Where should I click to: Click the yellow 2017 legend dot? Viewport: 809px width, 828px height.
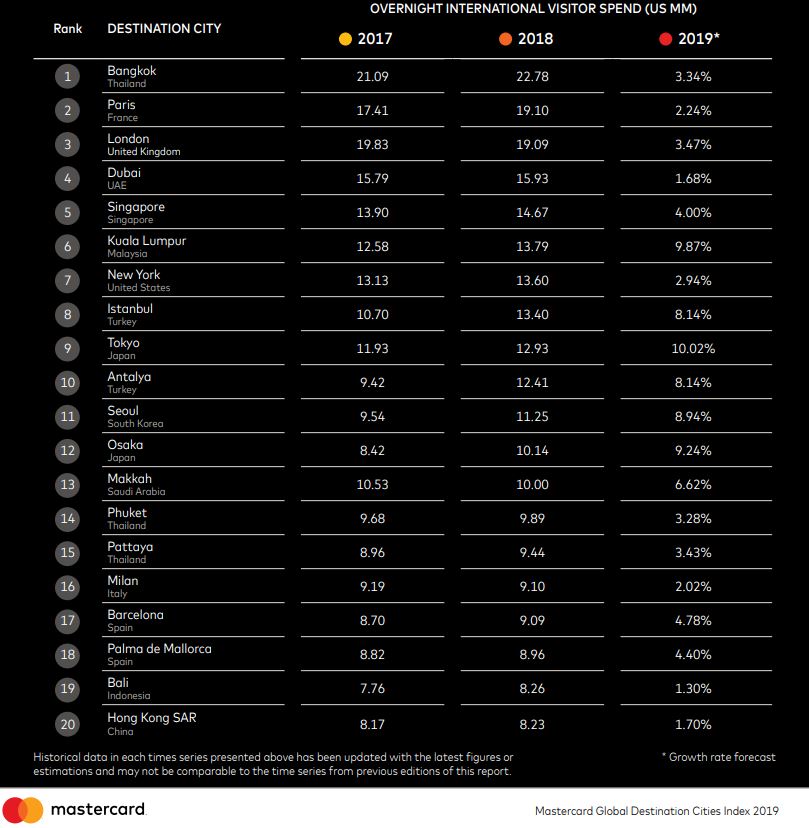click(345, 39)
